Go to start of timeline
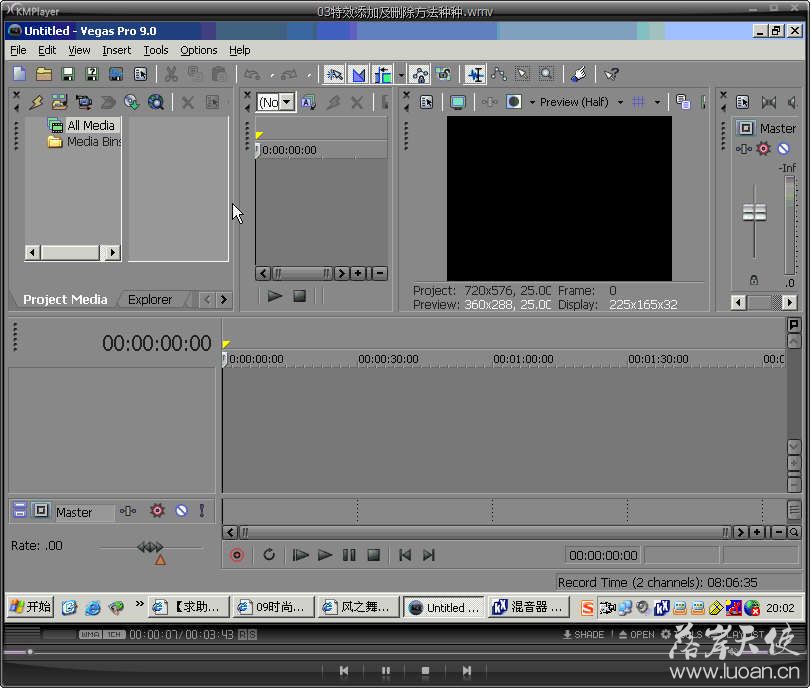Viewport: 810px width, 688px height. [405, 555]
